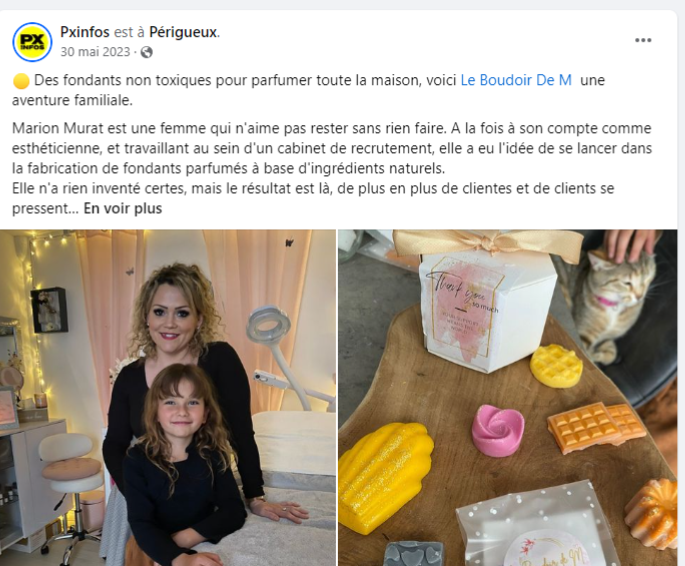This screenshot has width=685, height=566.
Task: Open the photo of scented wax melts
Action: 508,397
